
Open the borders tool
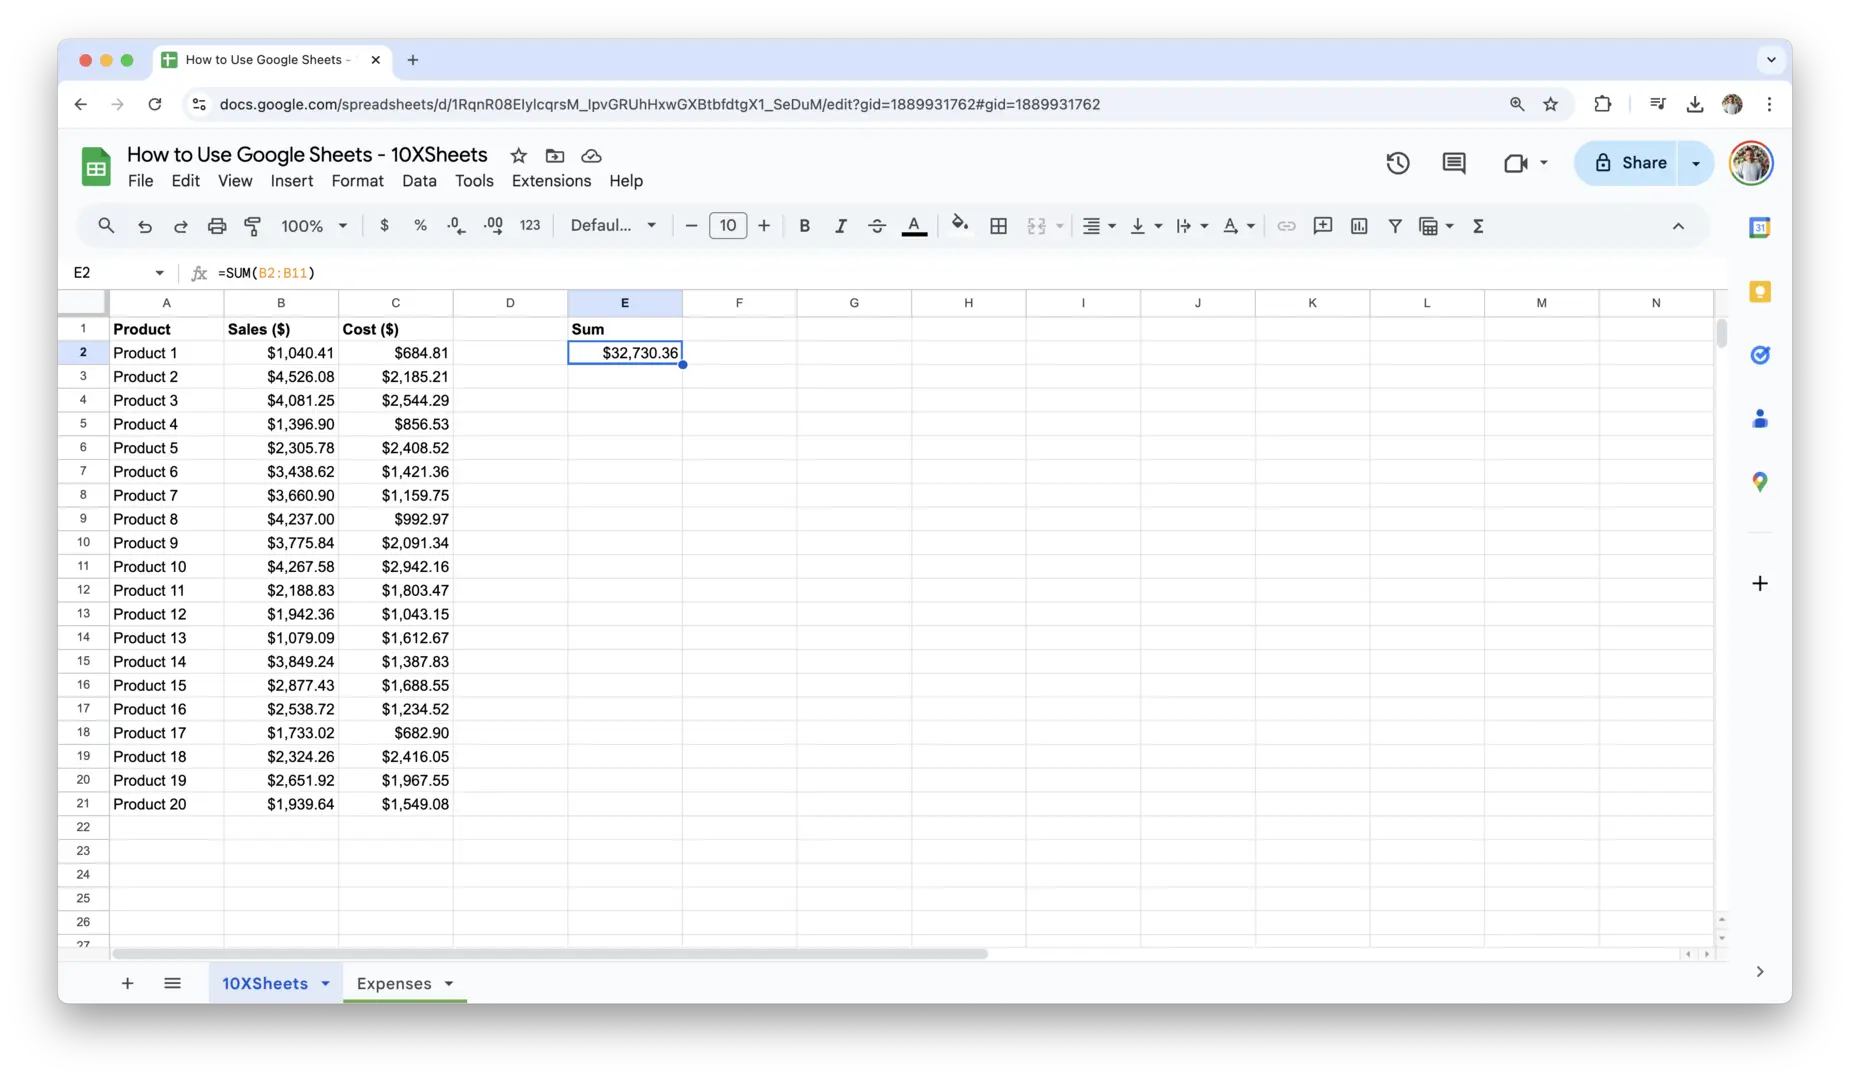pos(998,226)
